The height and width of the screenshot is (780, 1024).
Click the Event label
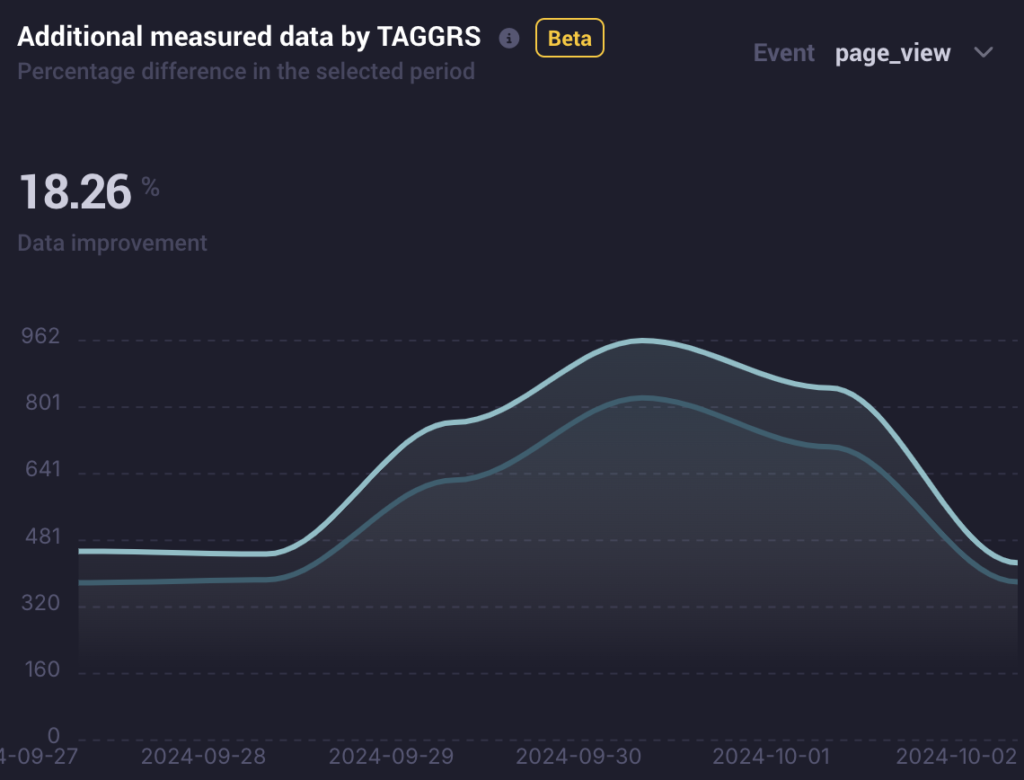[x=784, y=53]
